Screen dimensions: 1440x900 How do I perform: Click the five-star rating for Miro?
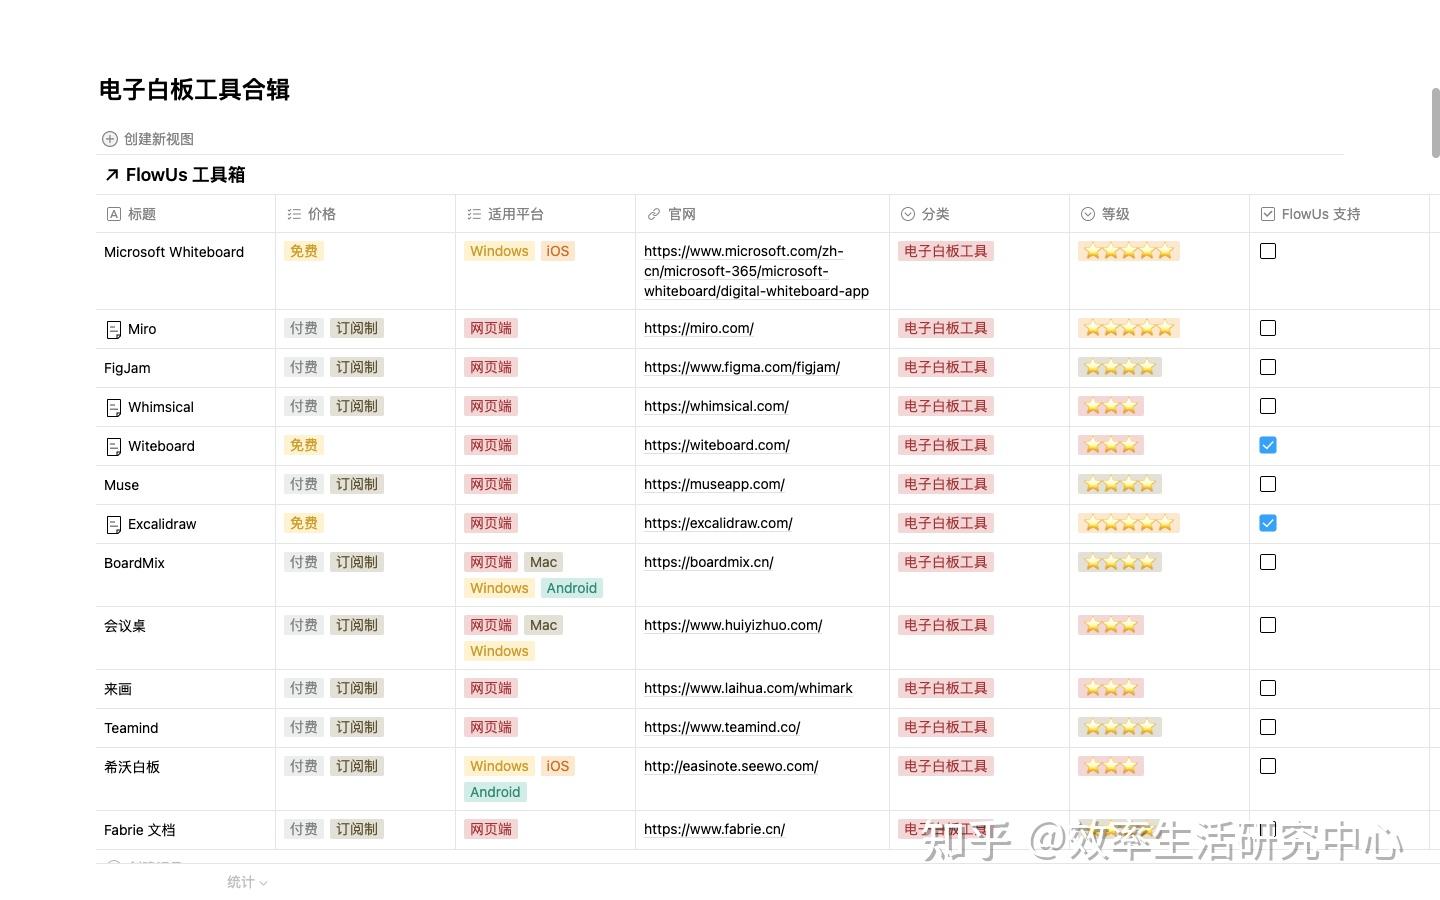point(1129,328)
